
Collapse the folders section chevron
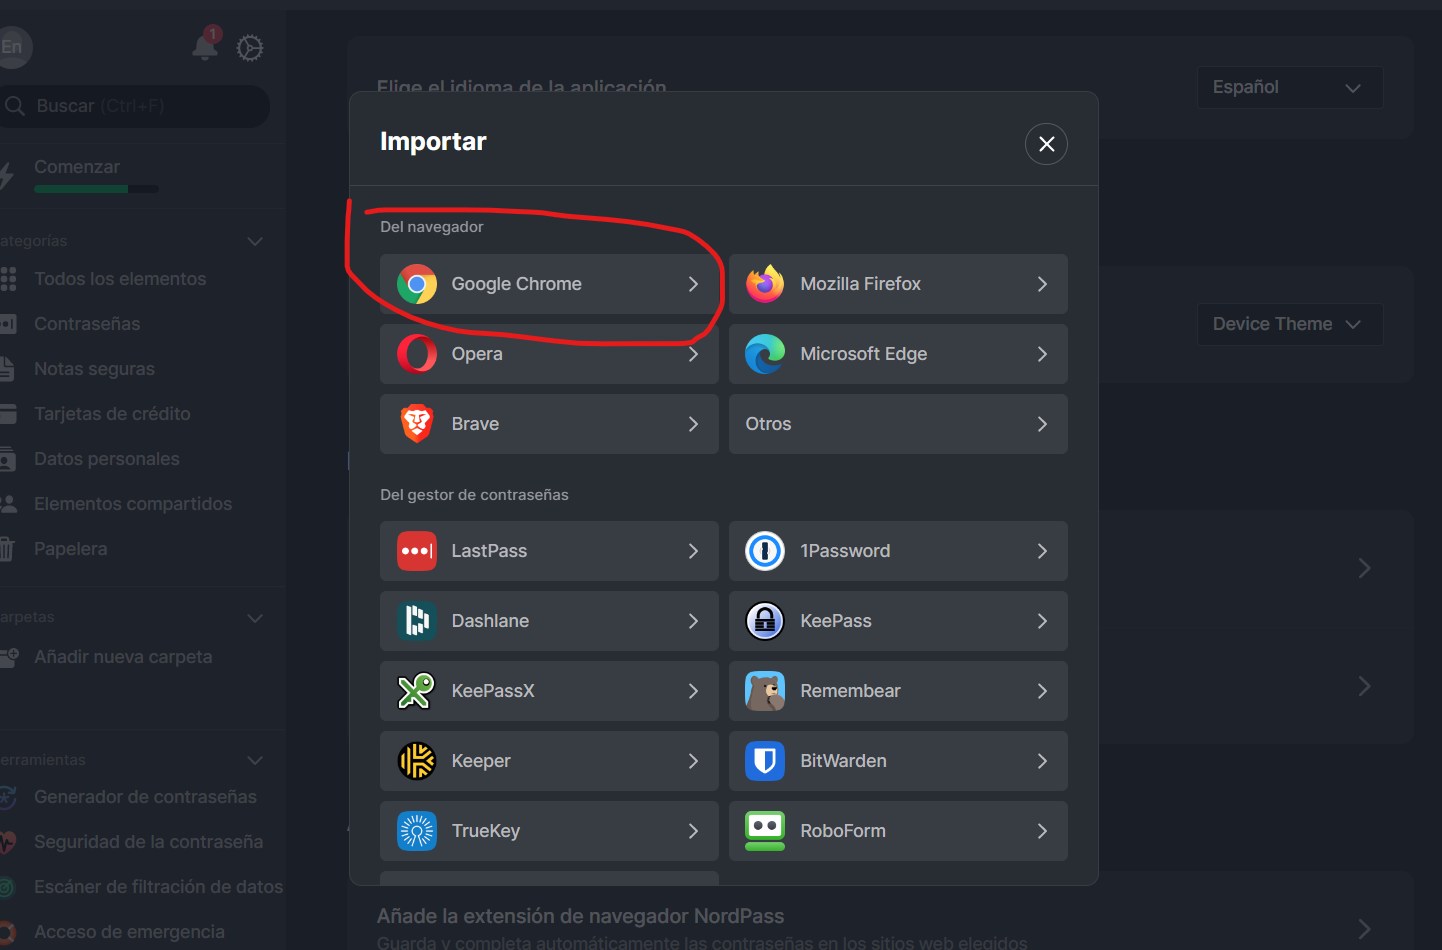[x=255, y=618]
